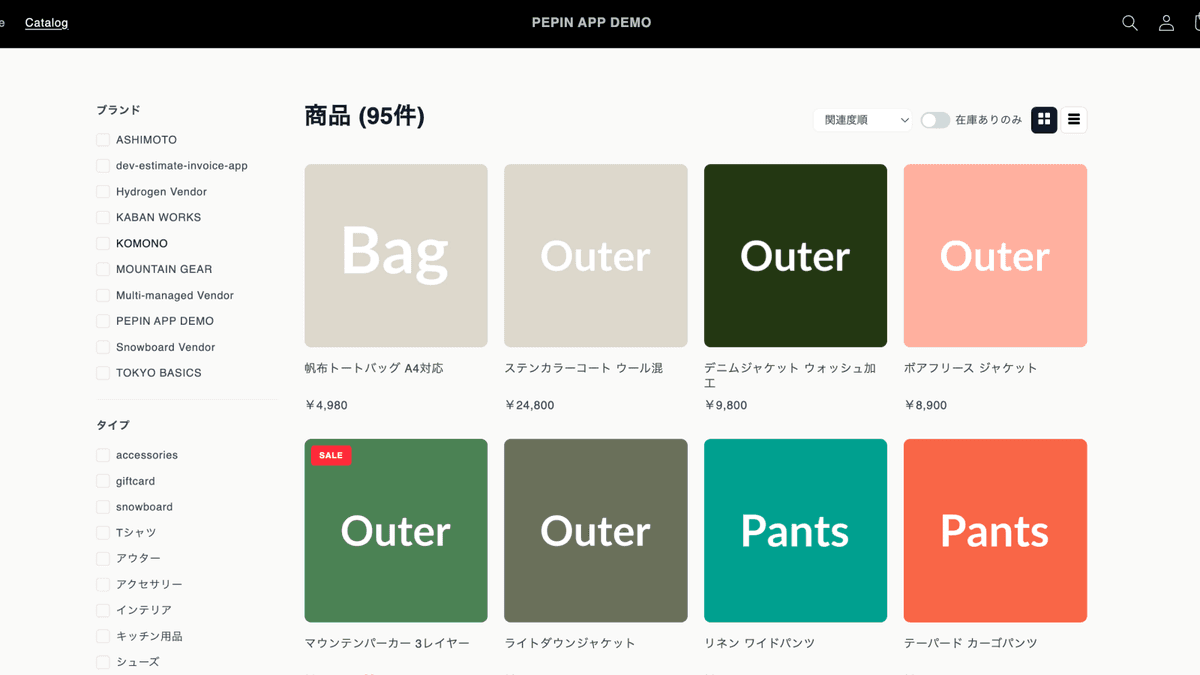The height and width of the screenshot is (675, 1200).
Task: Check the ASHIMOTO brand filter
Action: pos(103,139)
